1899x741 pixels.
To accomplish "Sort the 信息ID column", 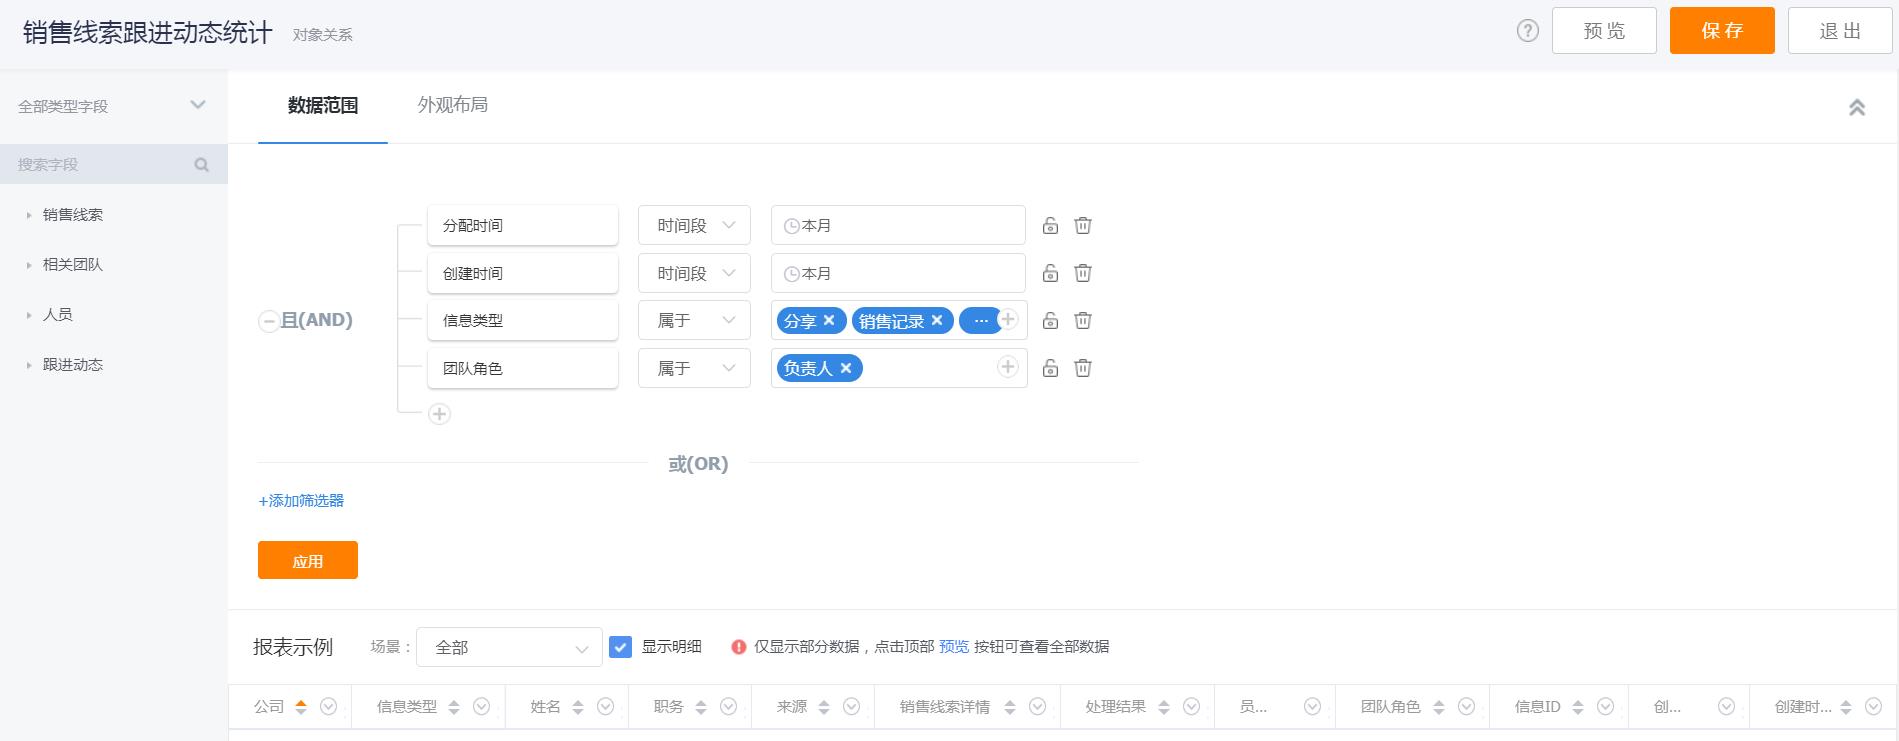I will click(1578, 707).
